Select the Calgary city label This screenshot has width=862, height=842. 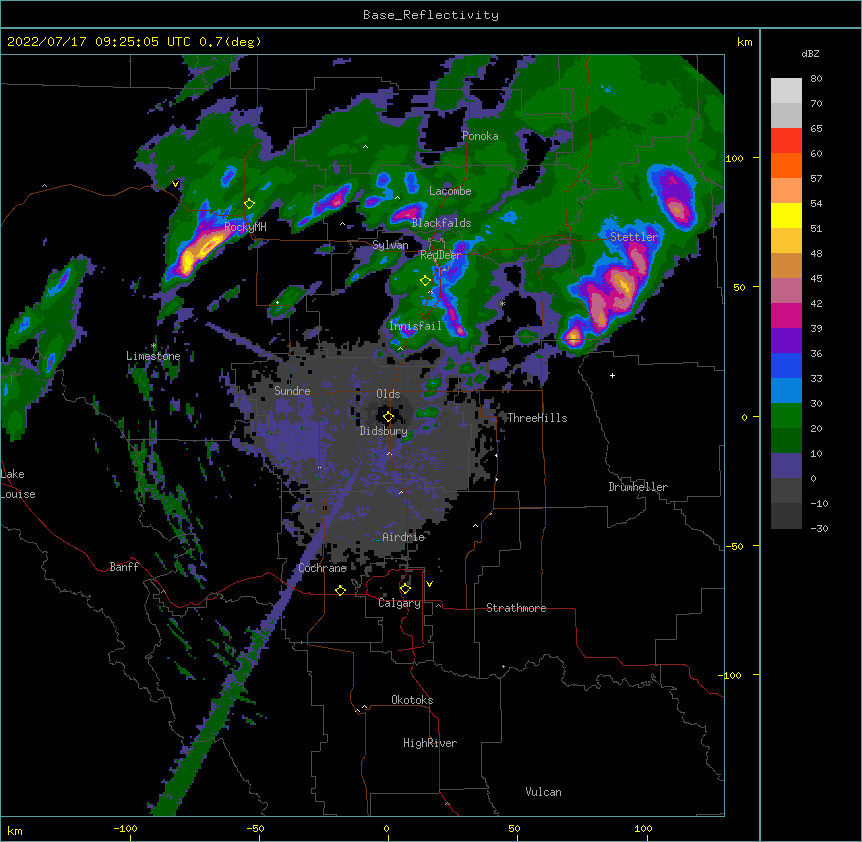pos(399,603)
